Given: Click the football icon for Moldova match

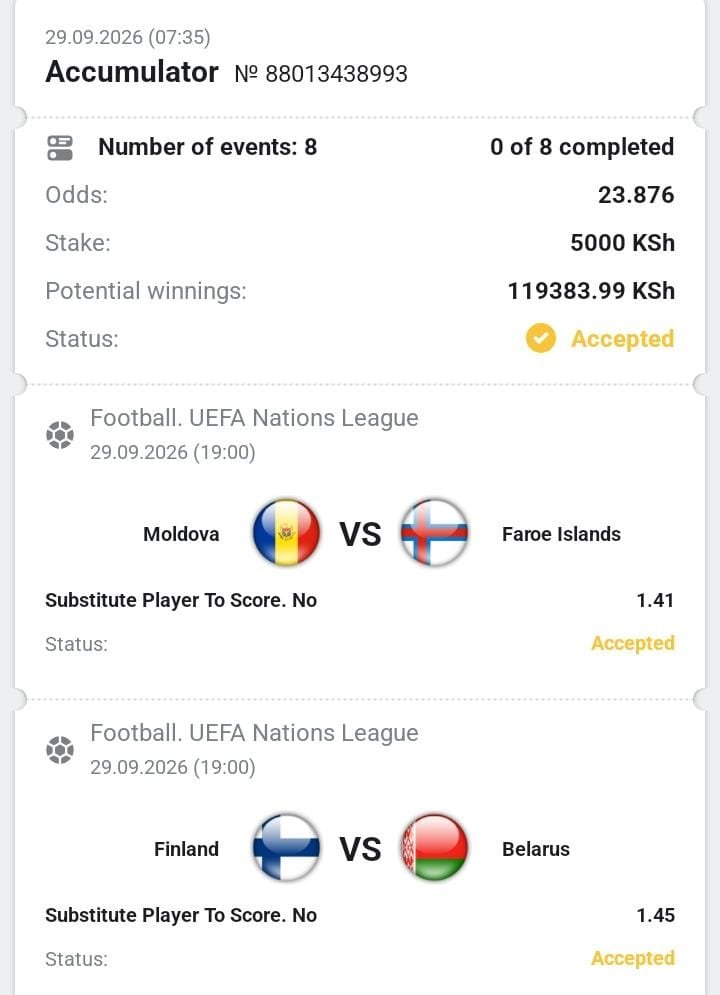Looking at the screenshot, I should click(60, 435).
